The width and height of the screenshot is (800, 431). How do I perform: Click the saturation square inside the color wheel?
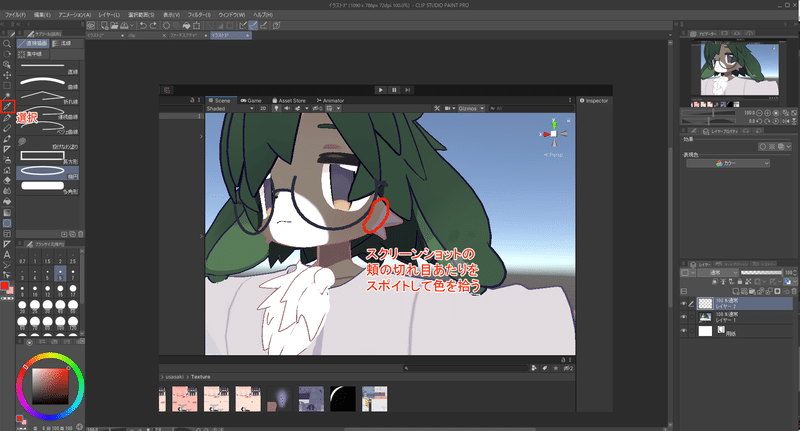(x=50, y=385)
